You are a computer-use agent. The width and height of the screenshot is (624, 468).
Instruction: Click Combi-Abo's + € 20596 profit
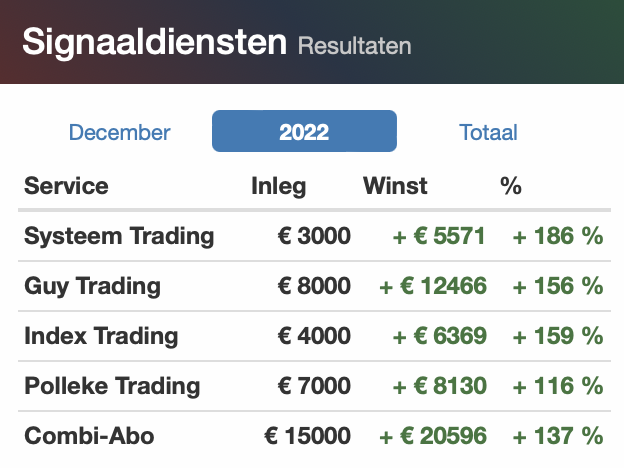[x=433, y=436]
